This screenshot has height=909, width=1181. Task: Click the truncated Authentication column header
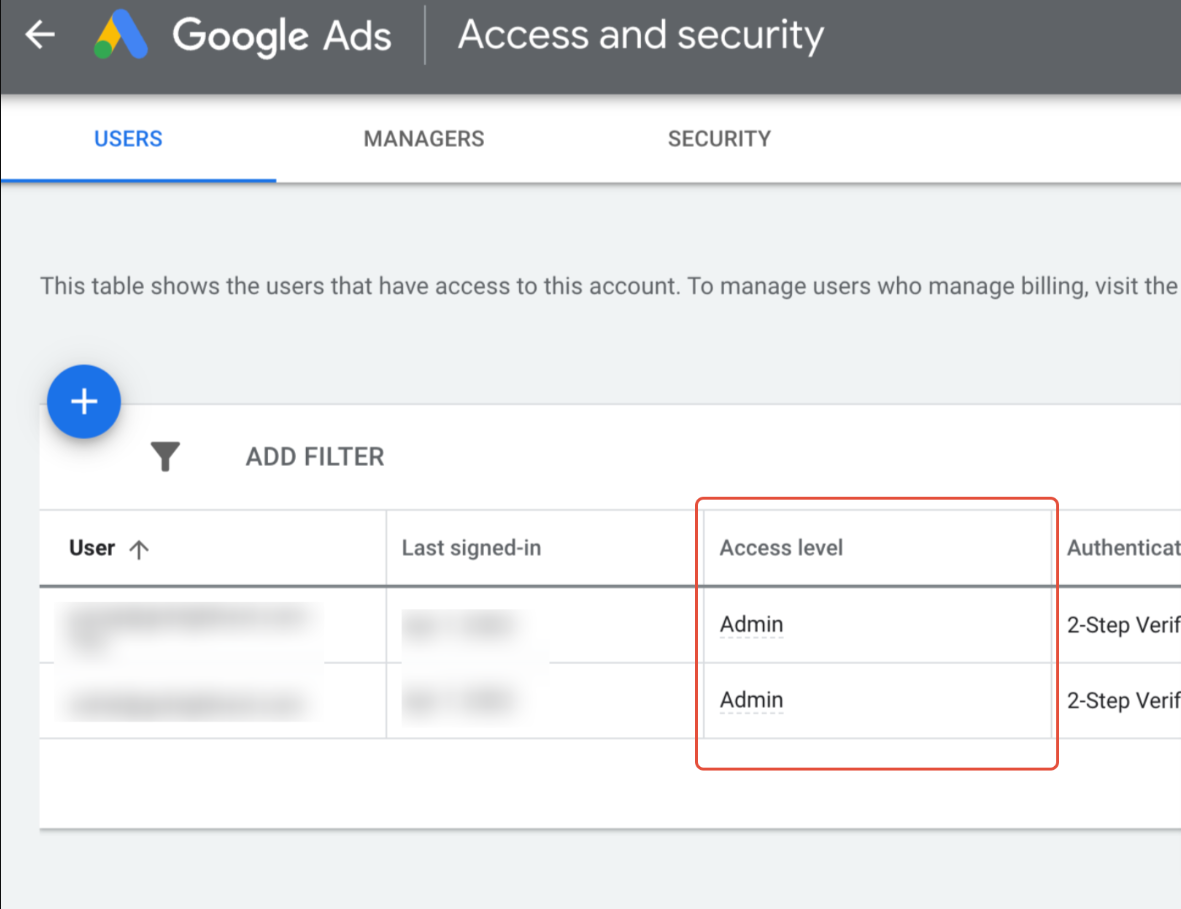pyautogui.click(x=1122, y=548)
